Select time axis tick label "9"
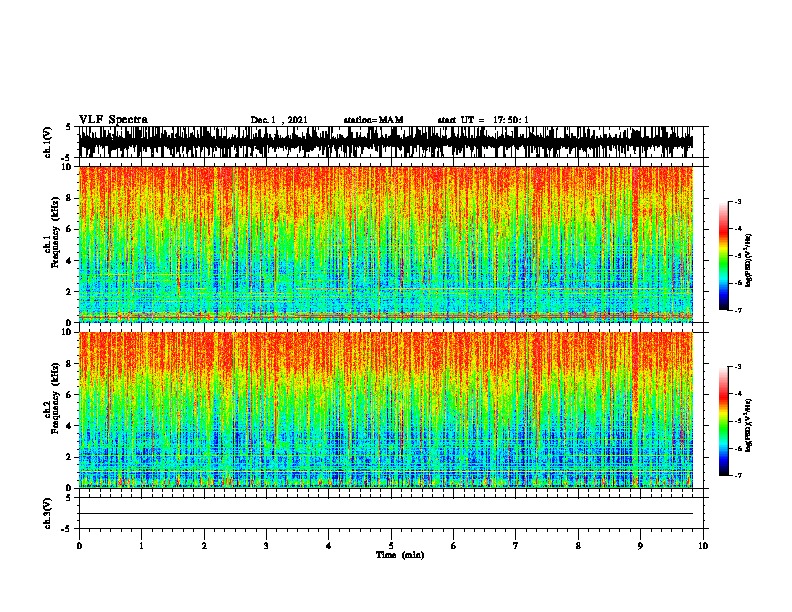Image resolution: width=792 pixels, height=612 pixels. pyautogui.click(x=640, y=546)
